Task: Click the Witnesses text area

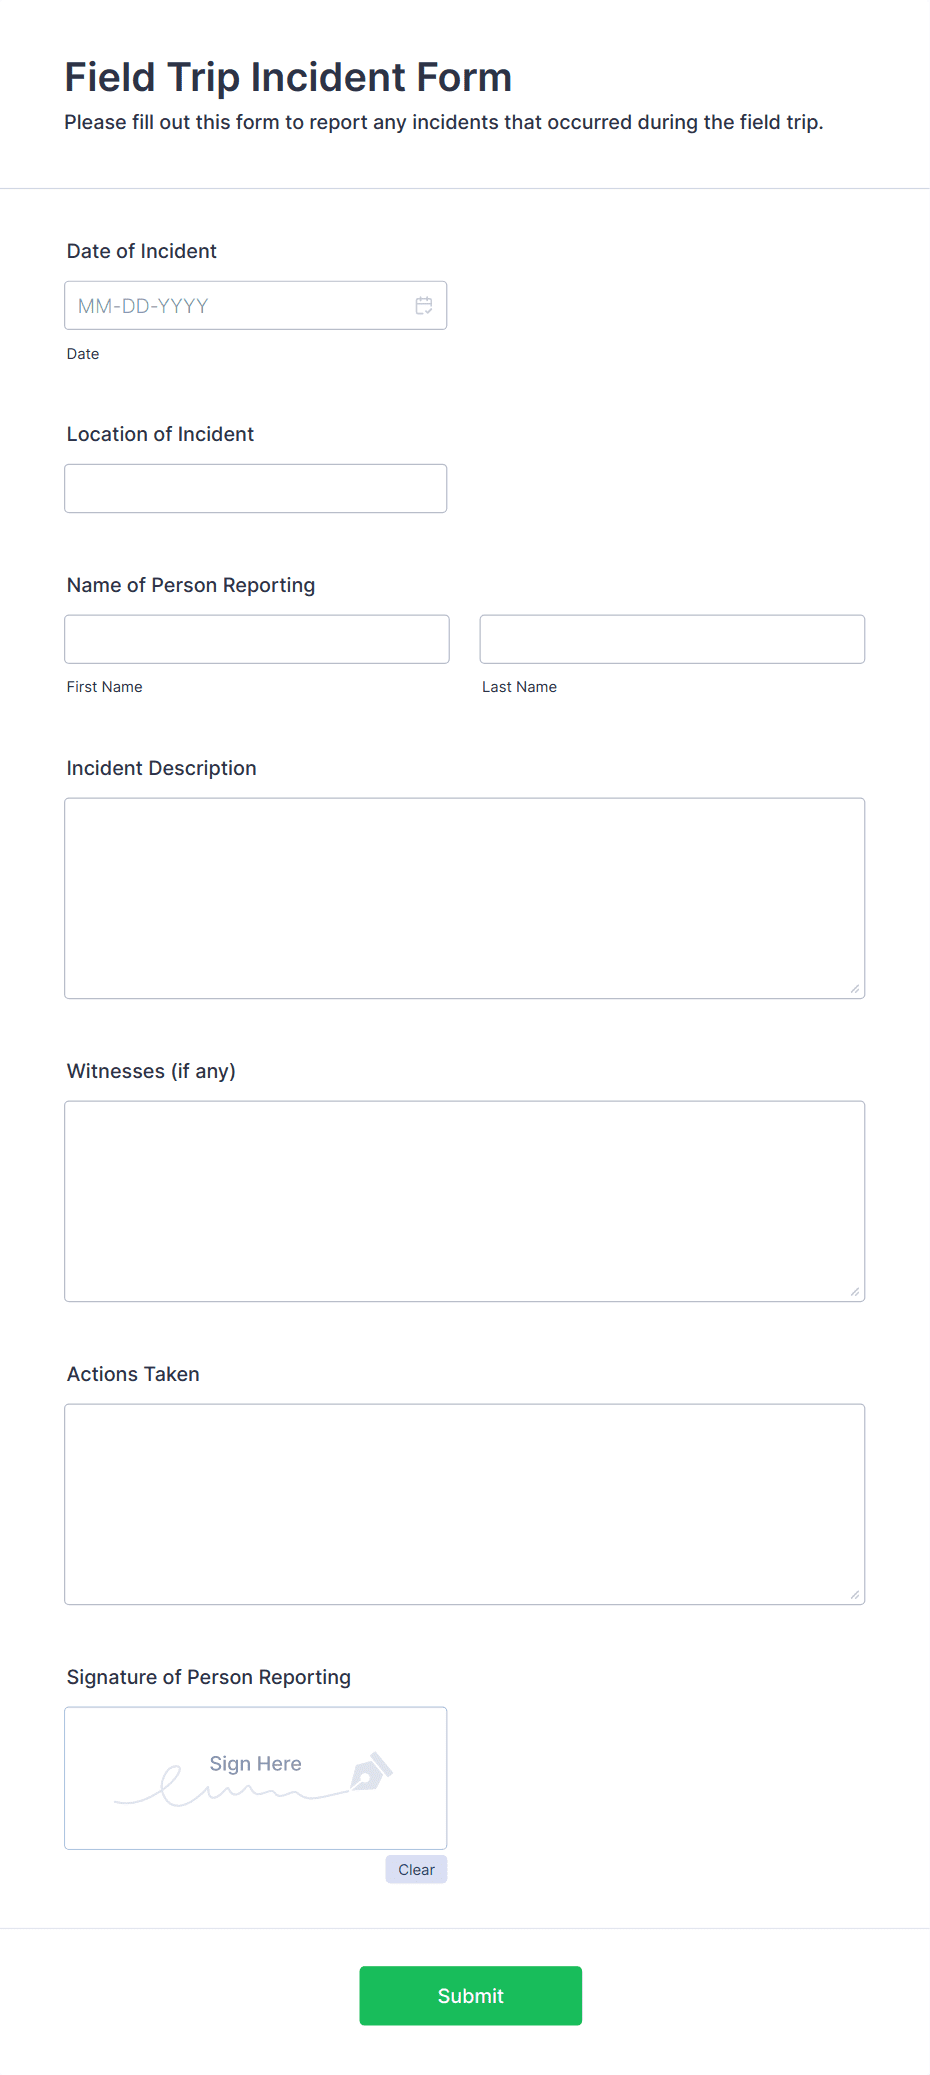Action: (464, 1200)
